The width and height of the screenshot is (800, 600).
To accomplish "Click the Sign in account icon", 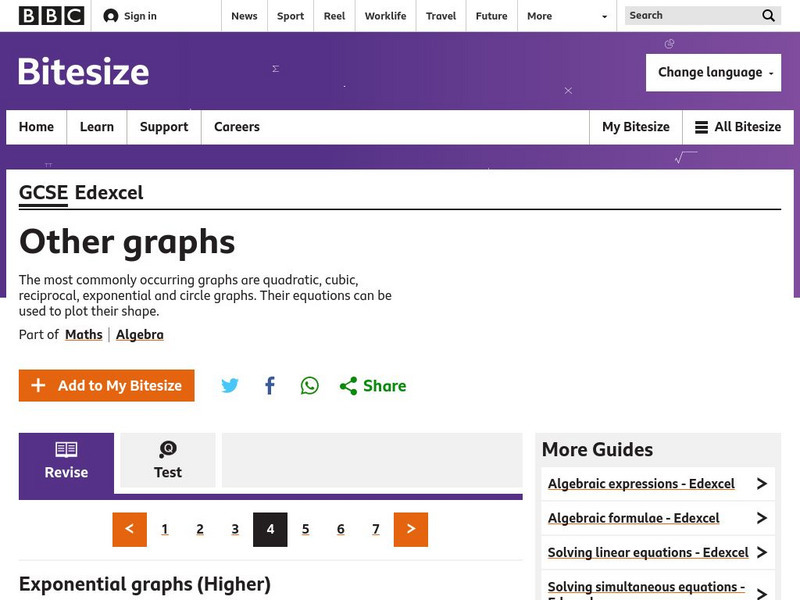I will (x=110, y=16).
